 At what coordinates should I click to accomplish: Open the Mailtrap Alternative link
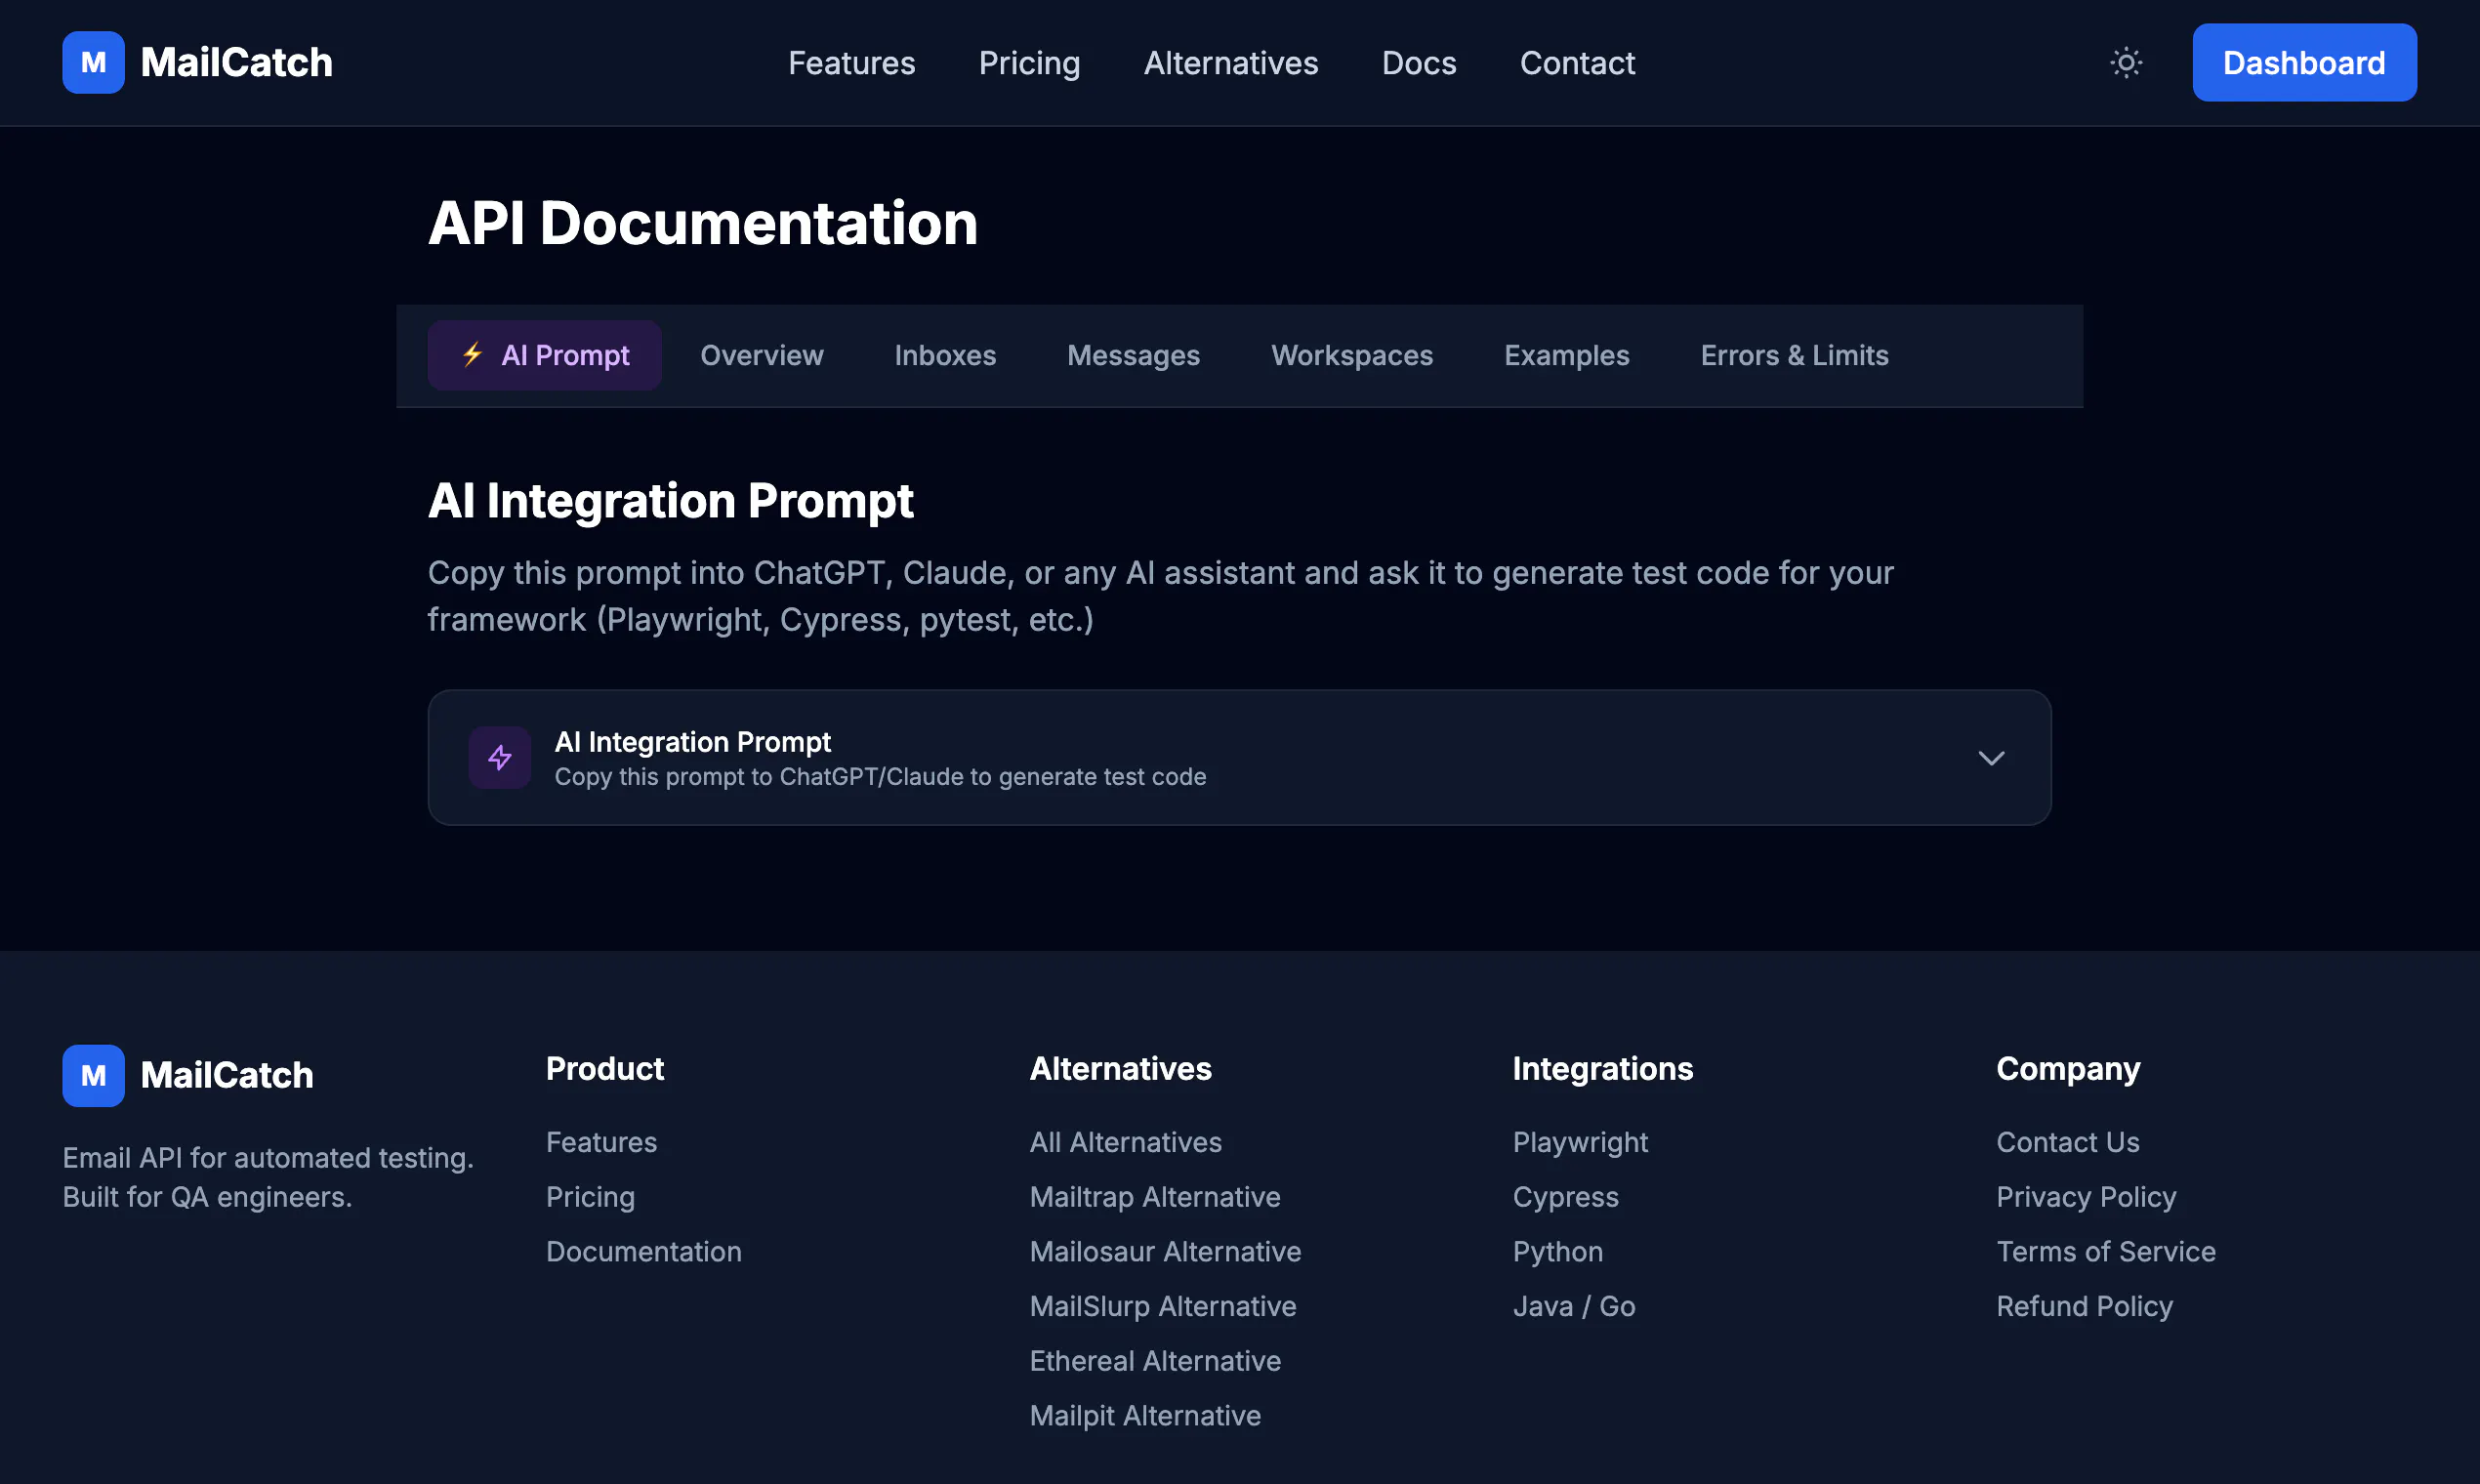tap(1154, 1197)
